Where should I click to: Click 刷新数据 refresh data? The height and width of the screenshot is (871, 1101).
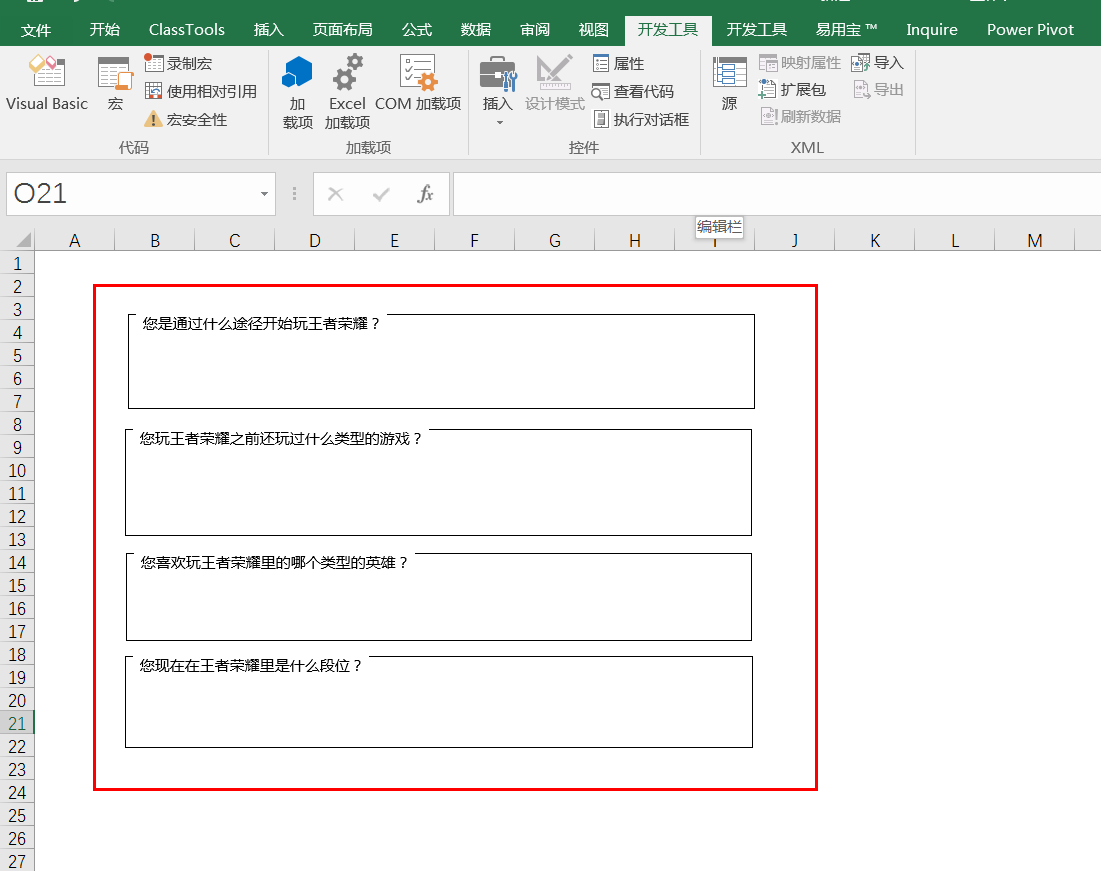pos(800,117)
